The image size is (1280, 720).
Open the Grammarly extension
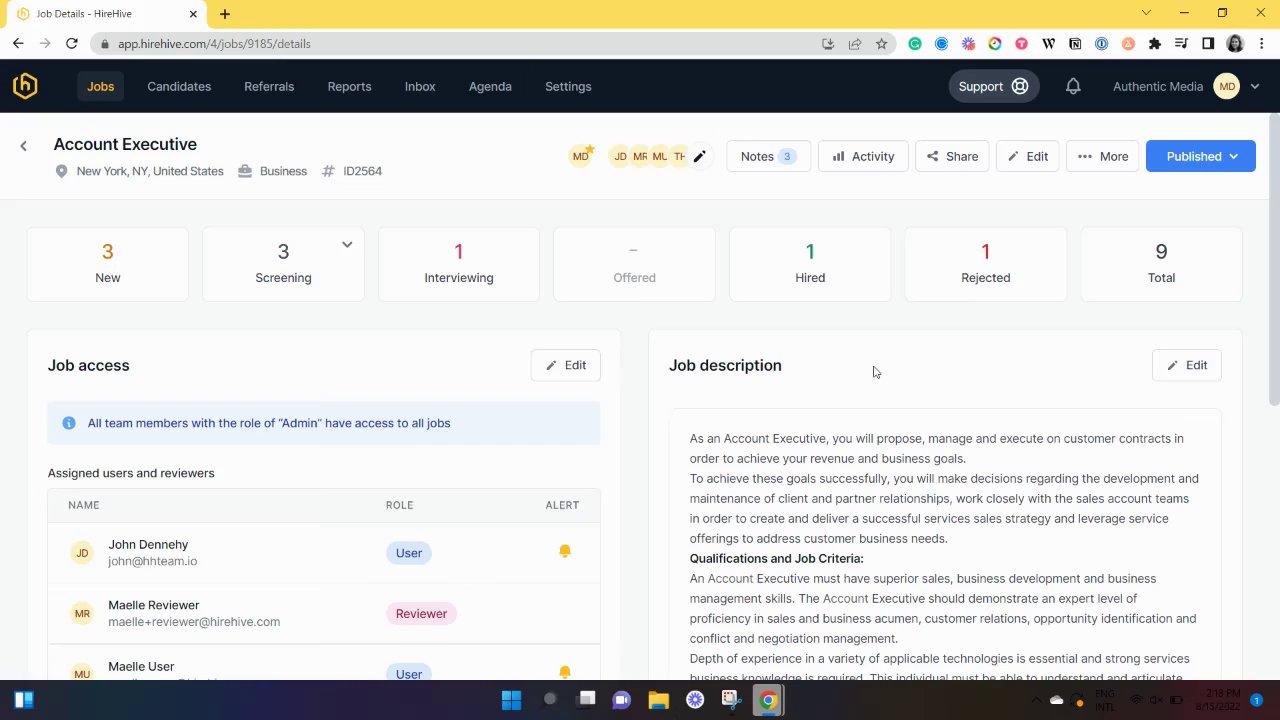pyautogui.click(x=915, y=44)
